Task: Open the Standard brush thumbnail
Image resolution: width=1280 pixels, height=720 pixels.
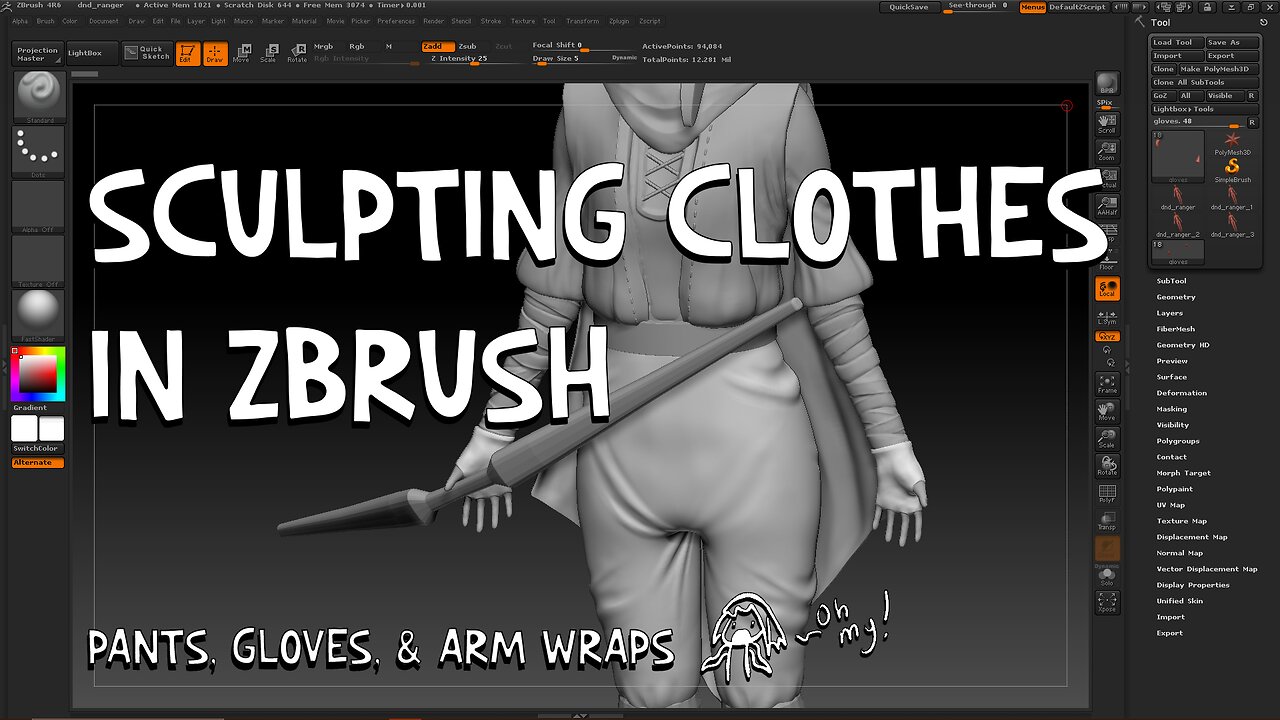Action: pyautogui.click(x=40, y=97)
